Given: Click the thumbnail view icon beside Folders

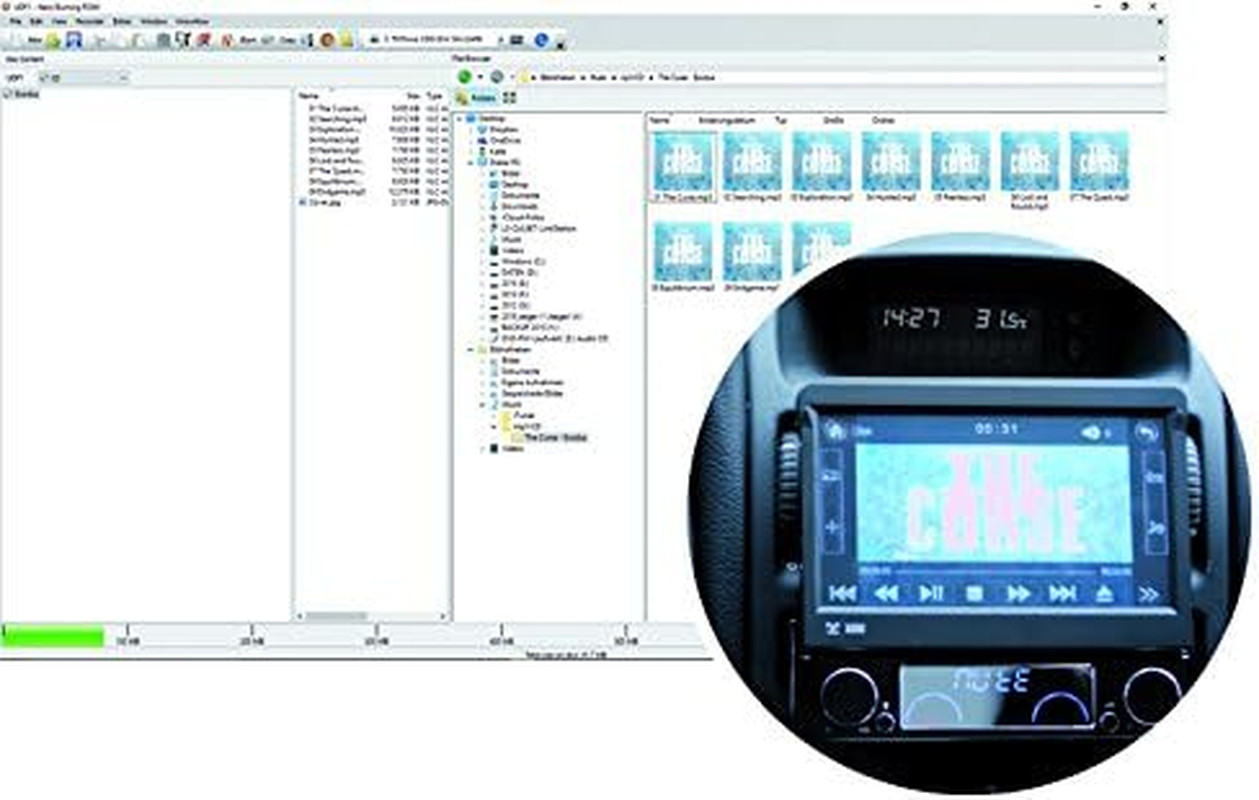Looking at the screenshot, I should tap(509, 98).
